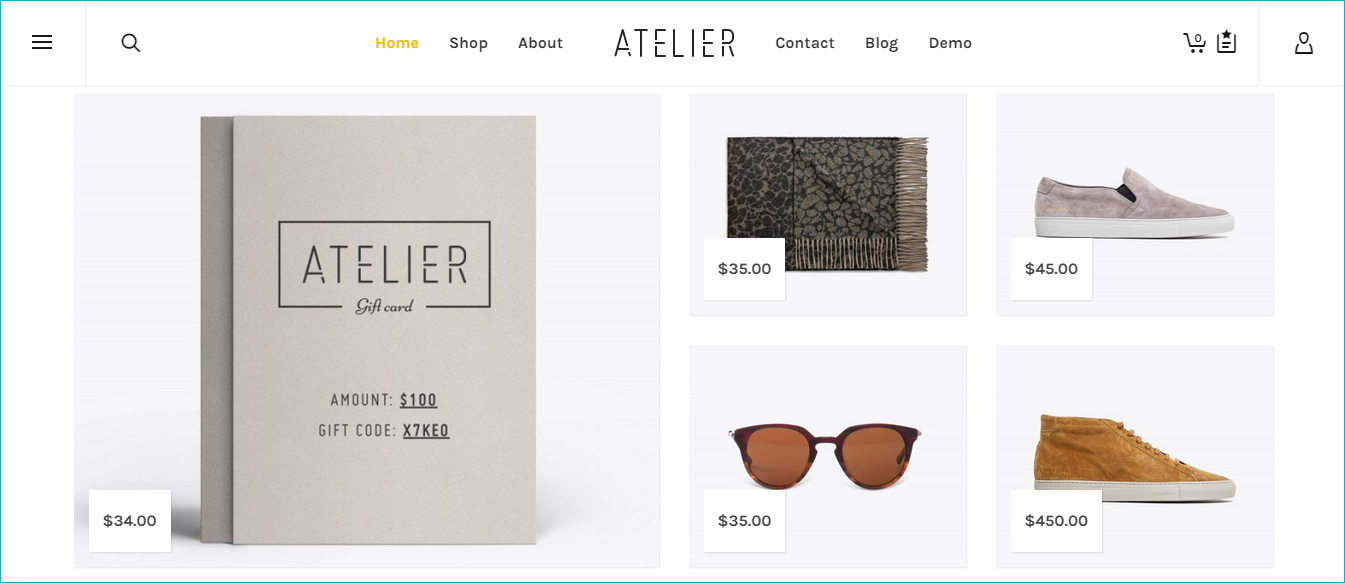The width and height of the screenshot is (1345, 583).
Task: Open the Shop menu item
Action: coord(468,43)
